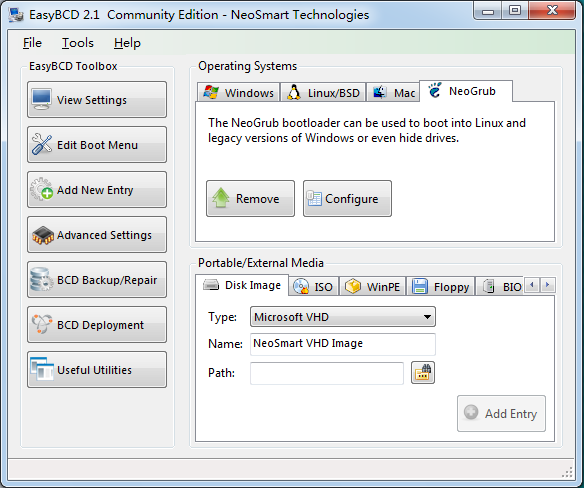Show next media tabs with right arrow

click(548, 285)
